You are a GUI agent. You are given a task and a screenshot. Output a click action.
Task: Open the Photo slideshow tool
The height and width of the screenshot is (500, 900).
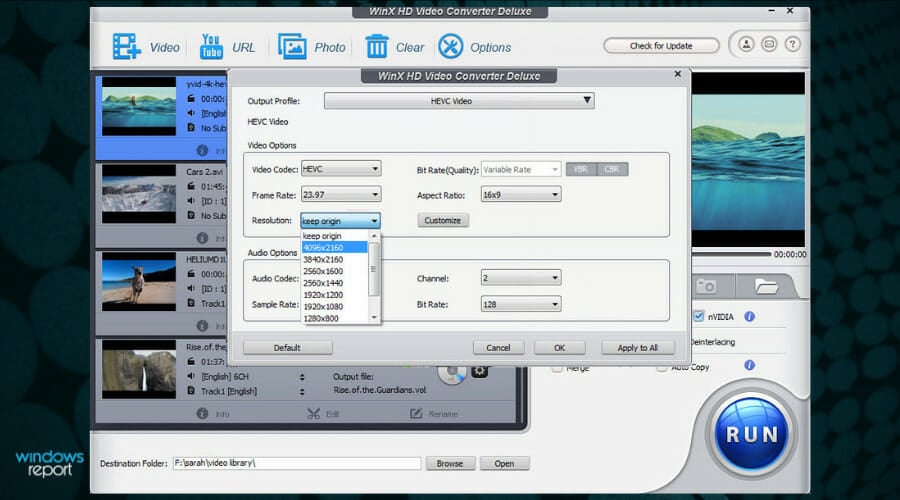(292, 46)
